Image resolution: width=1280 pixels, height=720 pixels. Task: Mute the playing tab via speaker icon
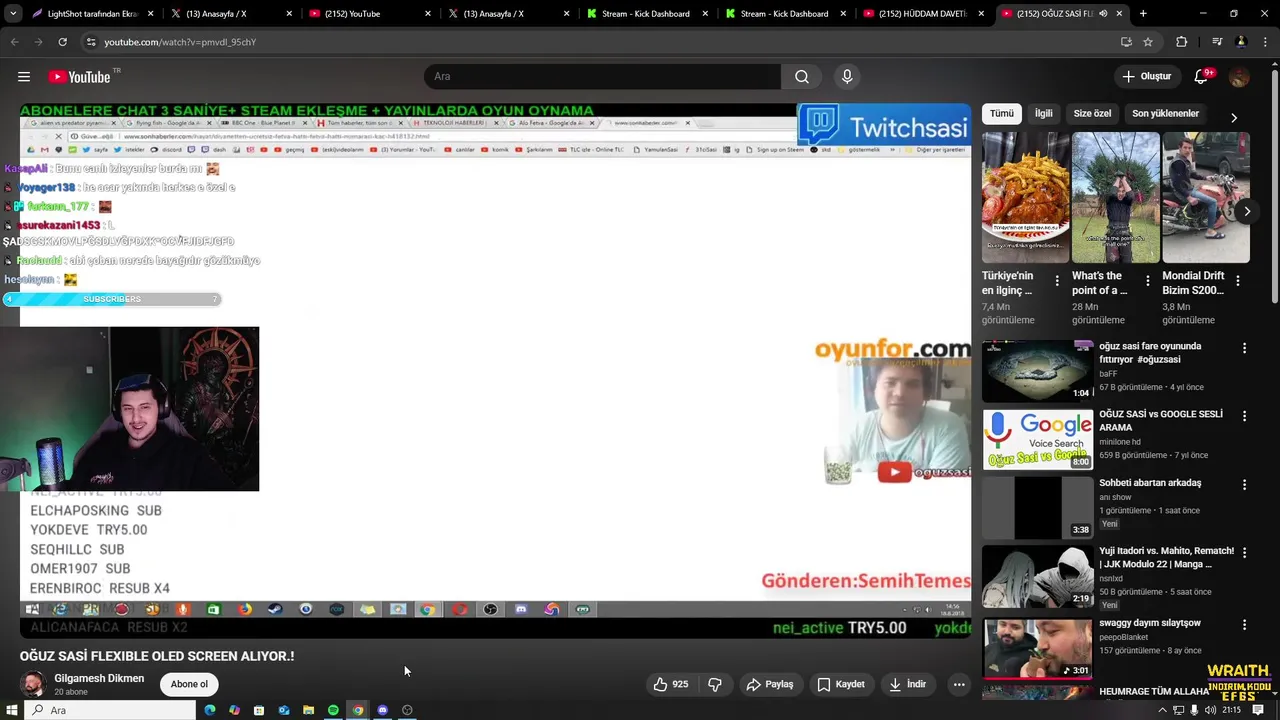pyautogui.click(x=1104, y=14)
